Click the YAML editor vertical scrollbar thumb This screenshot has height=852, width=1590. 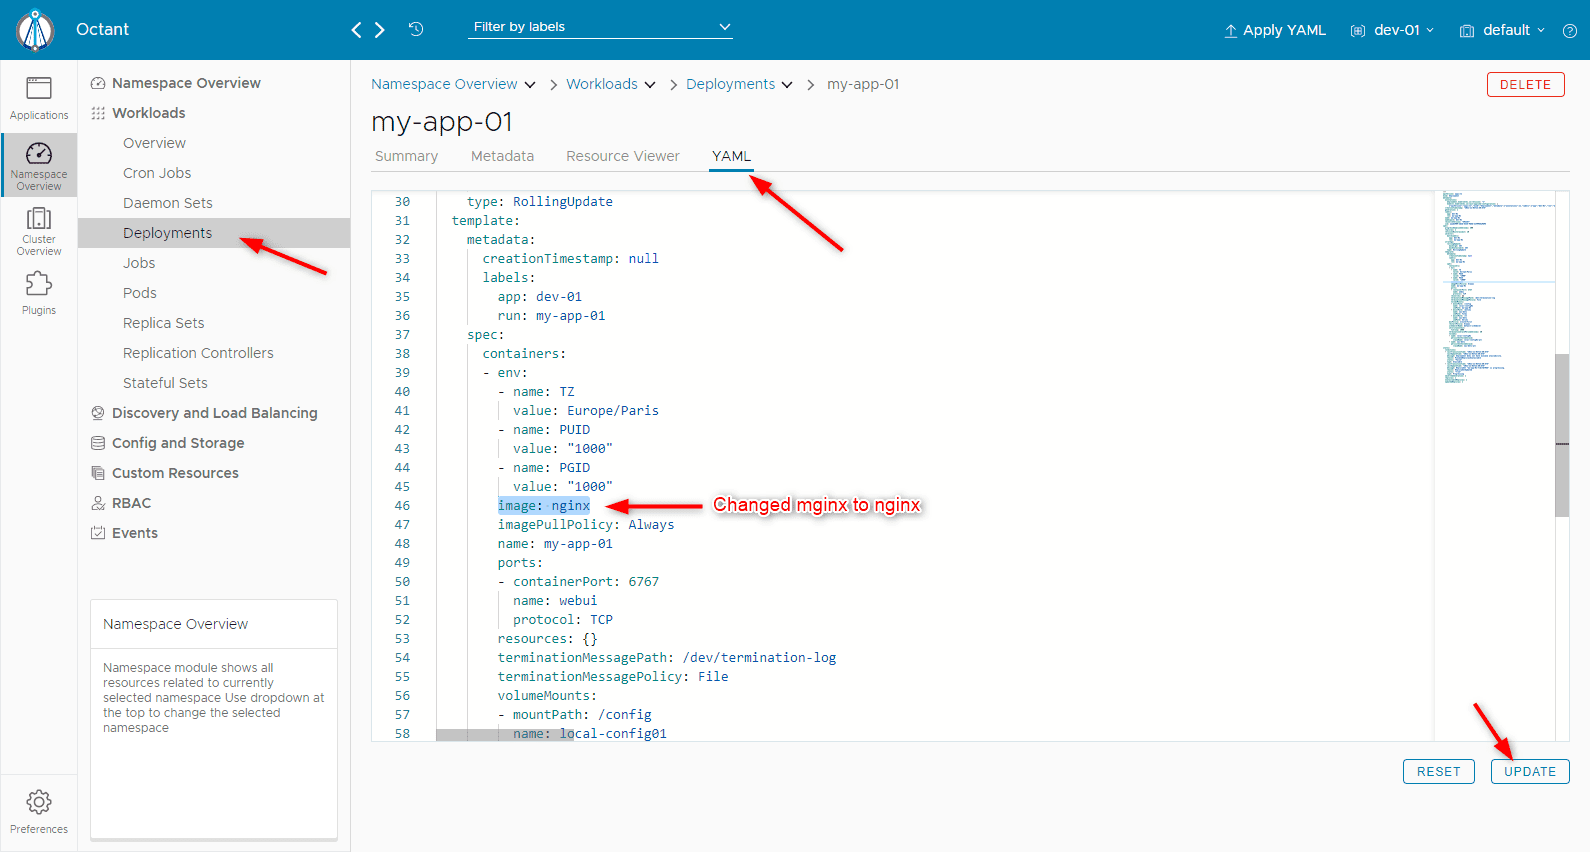pos(1562,435)
